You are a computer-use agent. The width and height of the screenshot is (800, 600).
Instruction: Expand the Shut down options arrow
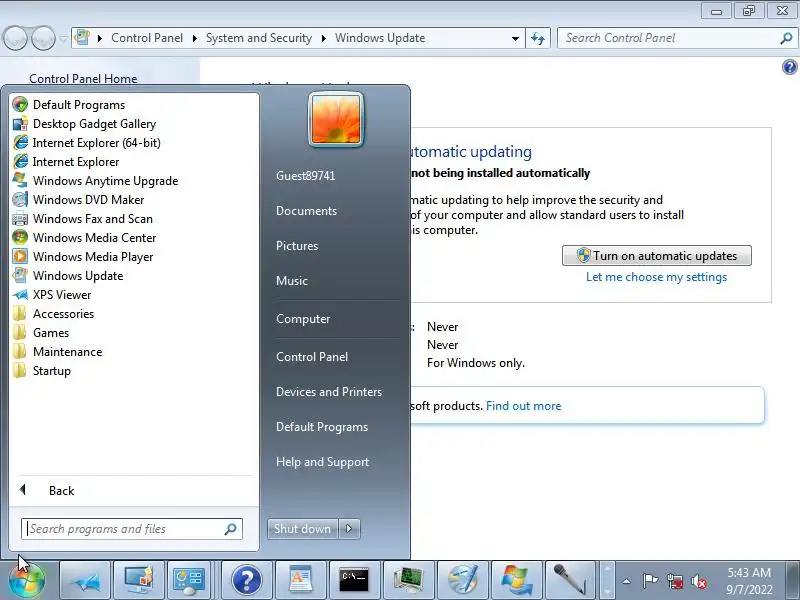pos(349,529)
